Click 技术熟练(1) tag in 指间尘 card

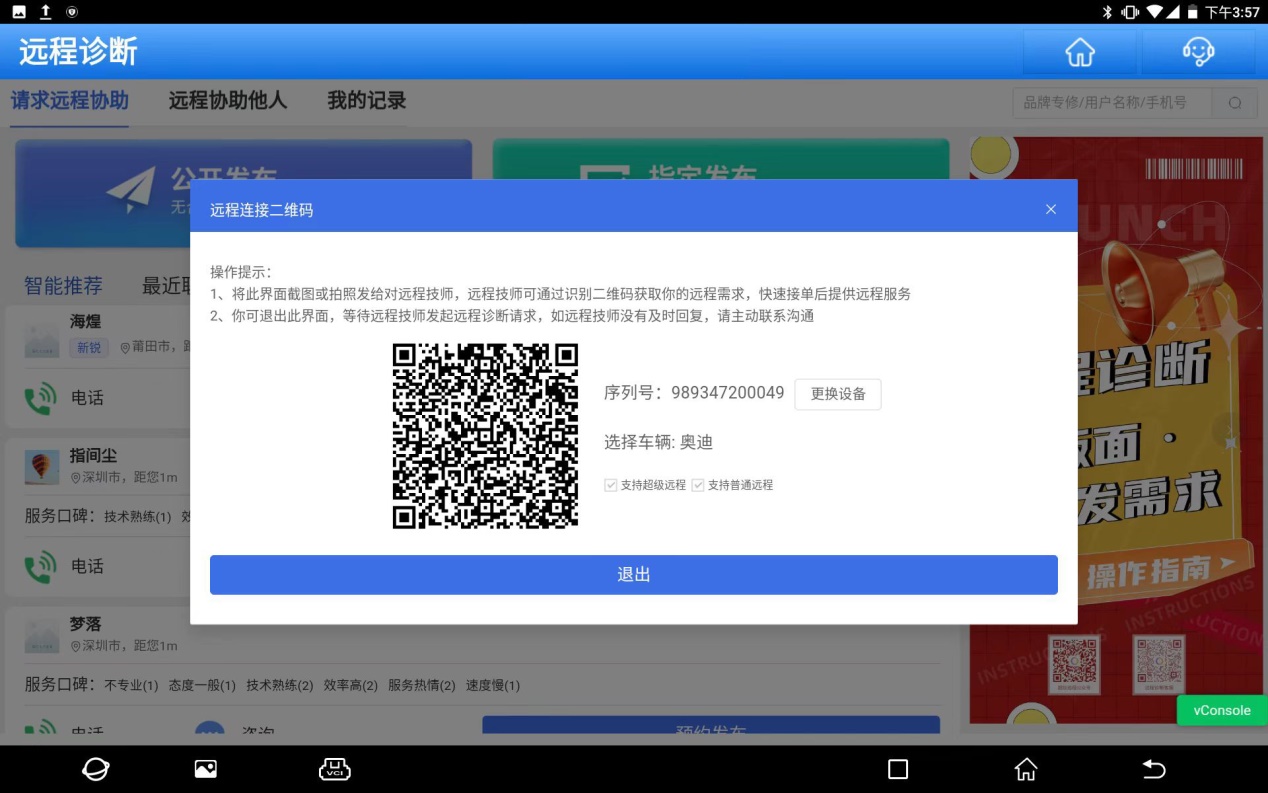[x=138, y=517]
